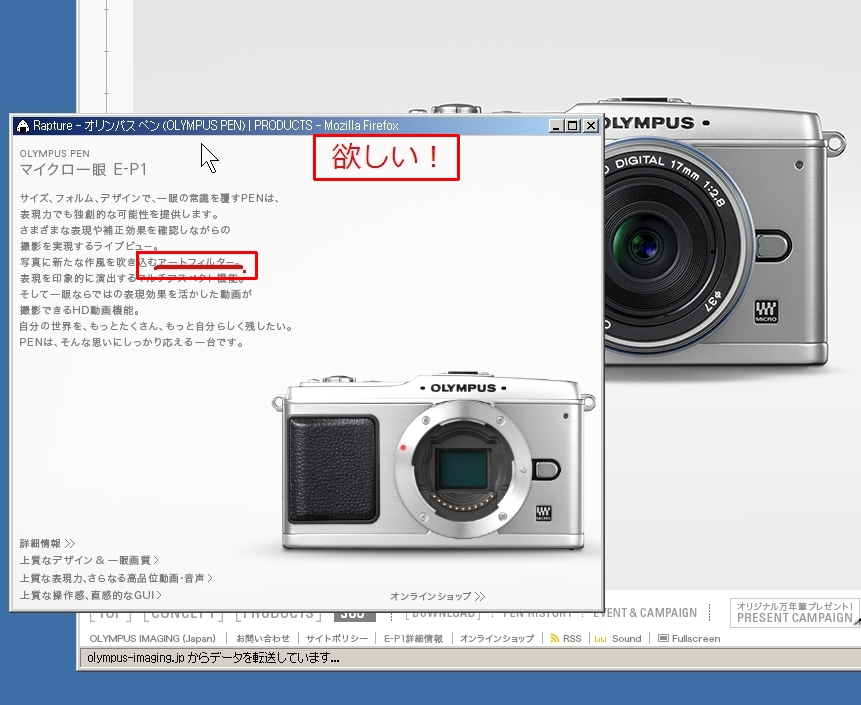
Task: Click the E-P1 body image without lens
Action: point(433,461)
